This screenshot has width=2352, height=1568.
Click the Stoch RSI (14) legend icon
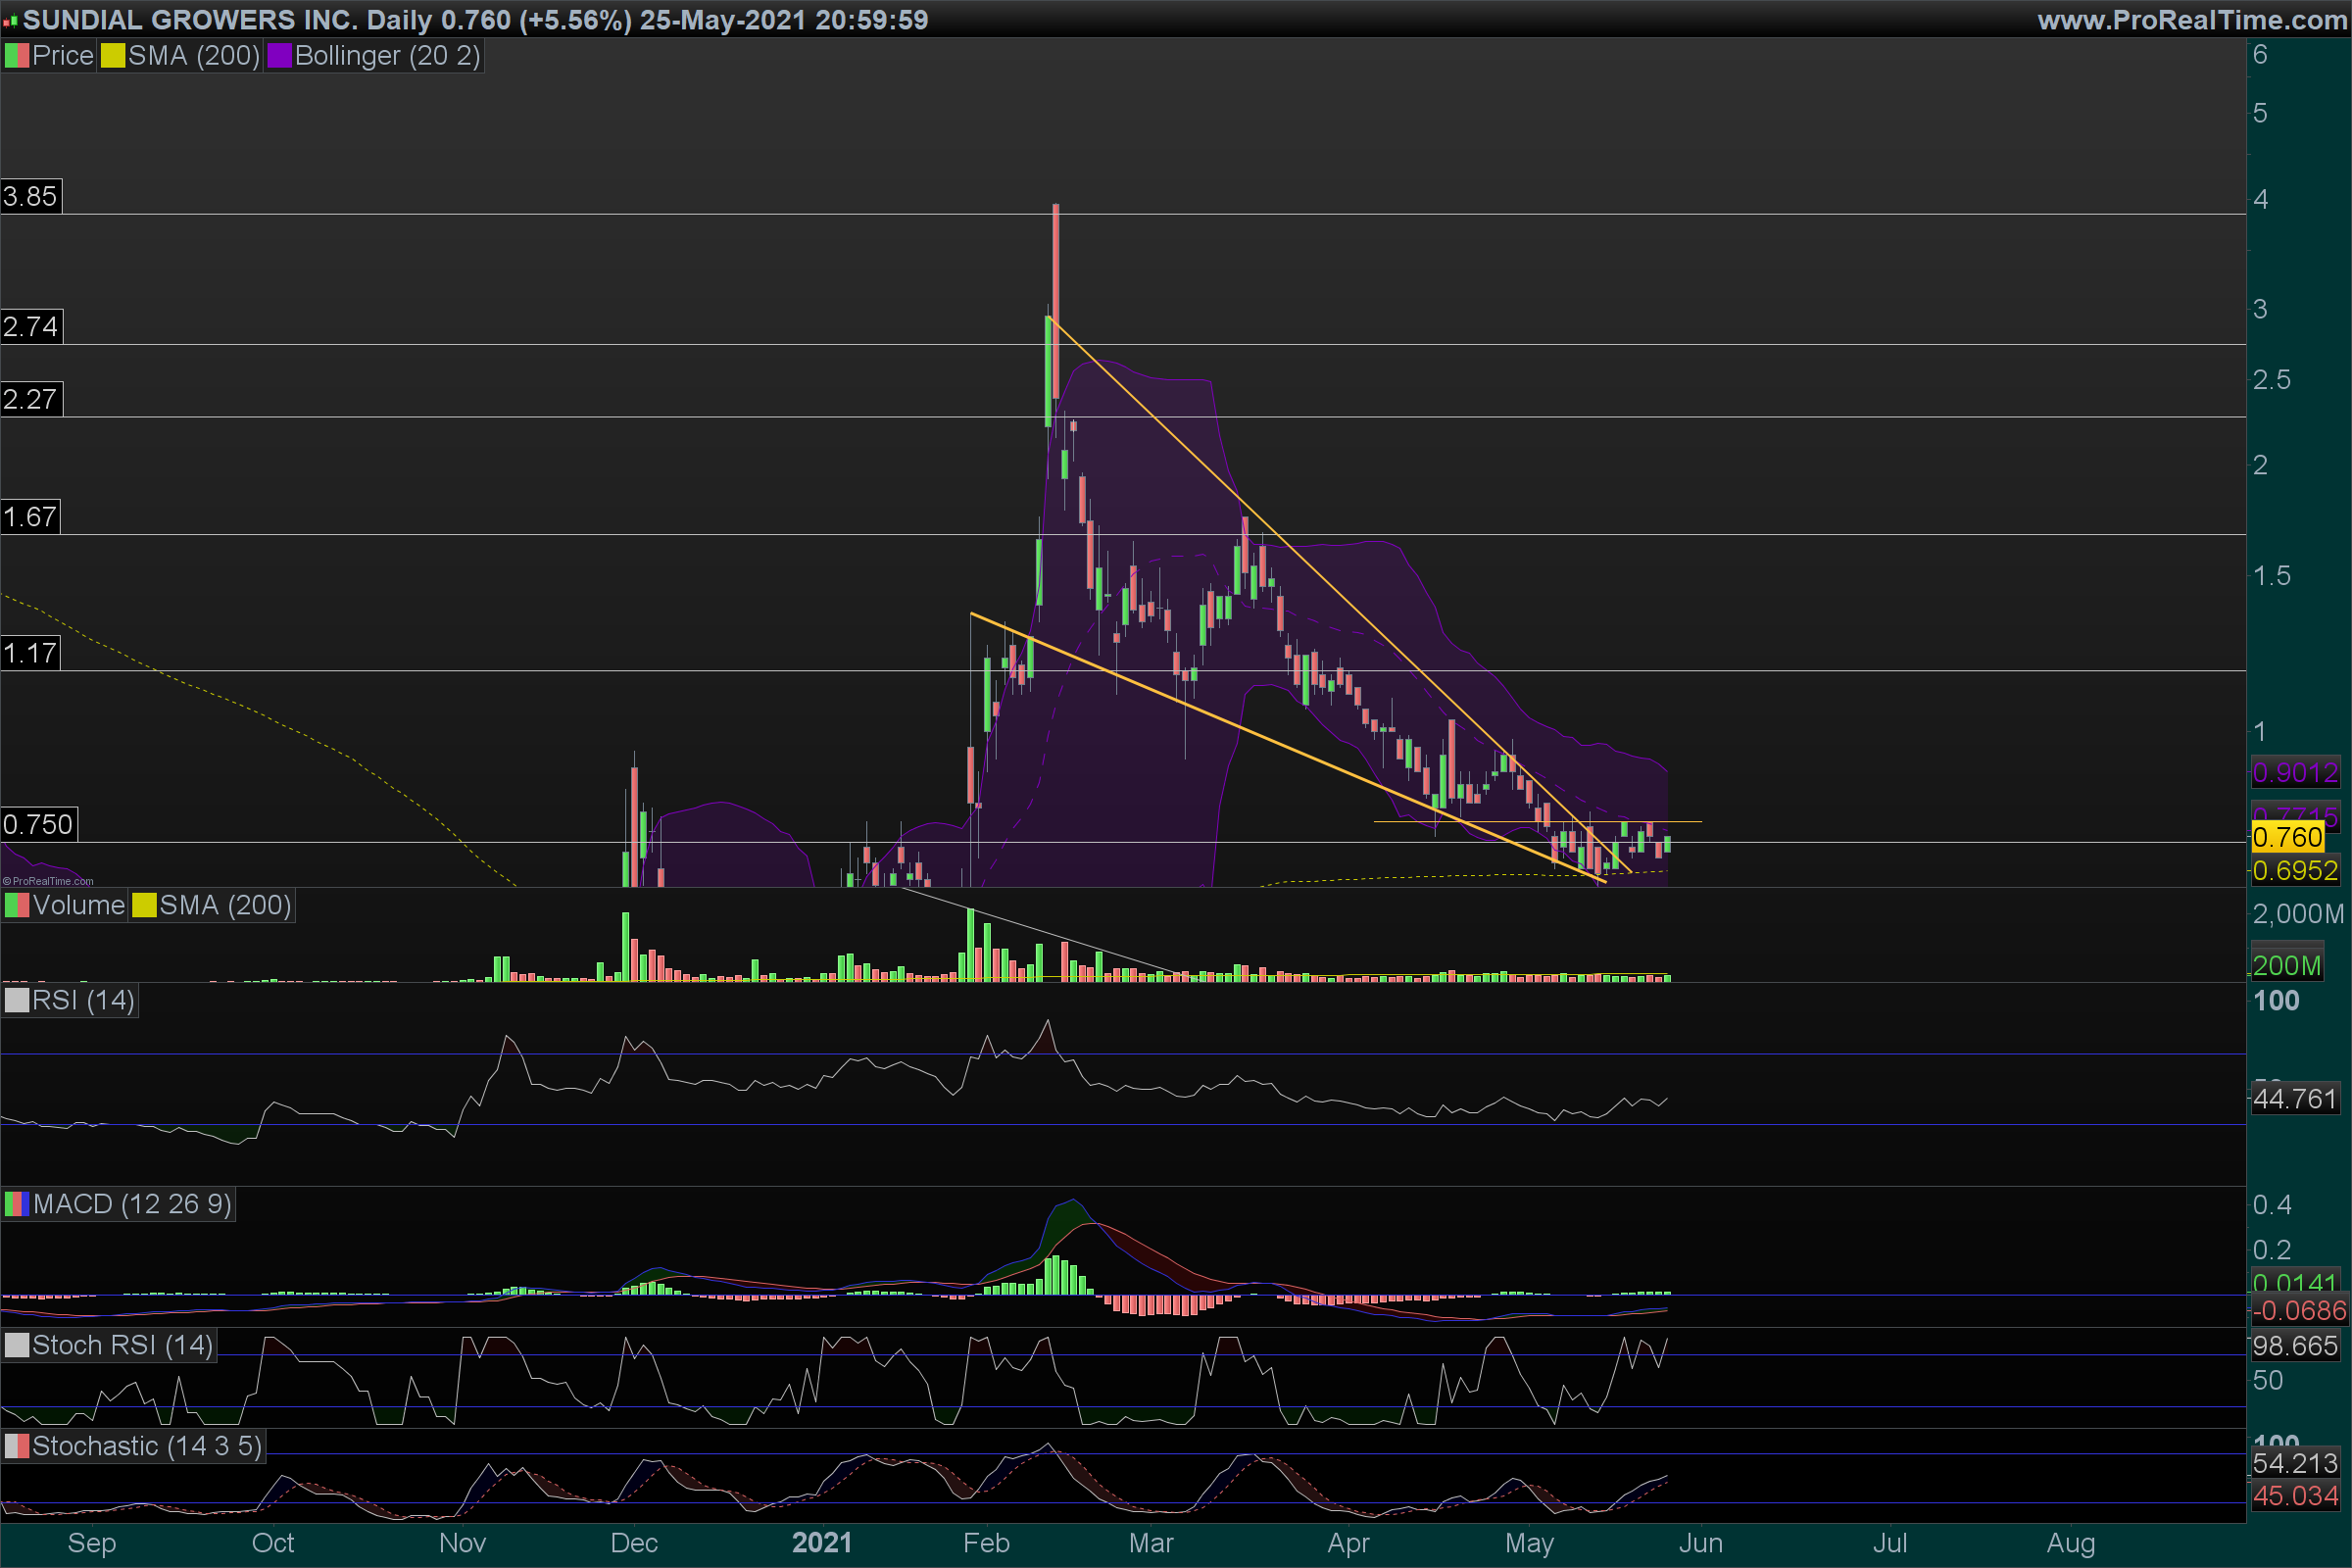click(17, 1346)
